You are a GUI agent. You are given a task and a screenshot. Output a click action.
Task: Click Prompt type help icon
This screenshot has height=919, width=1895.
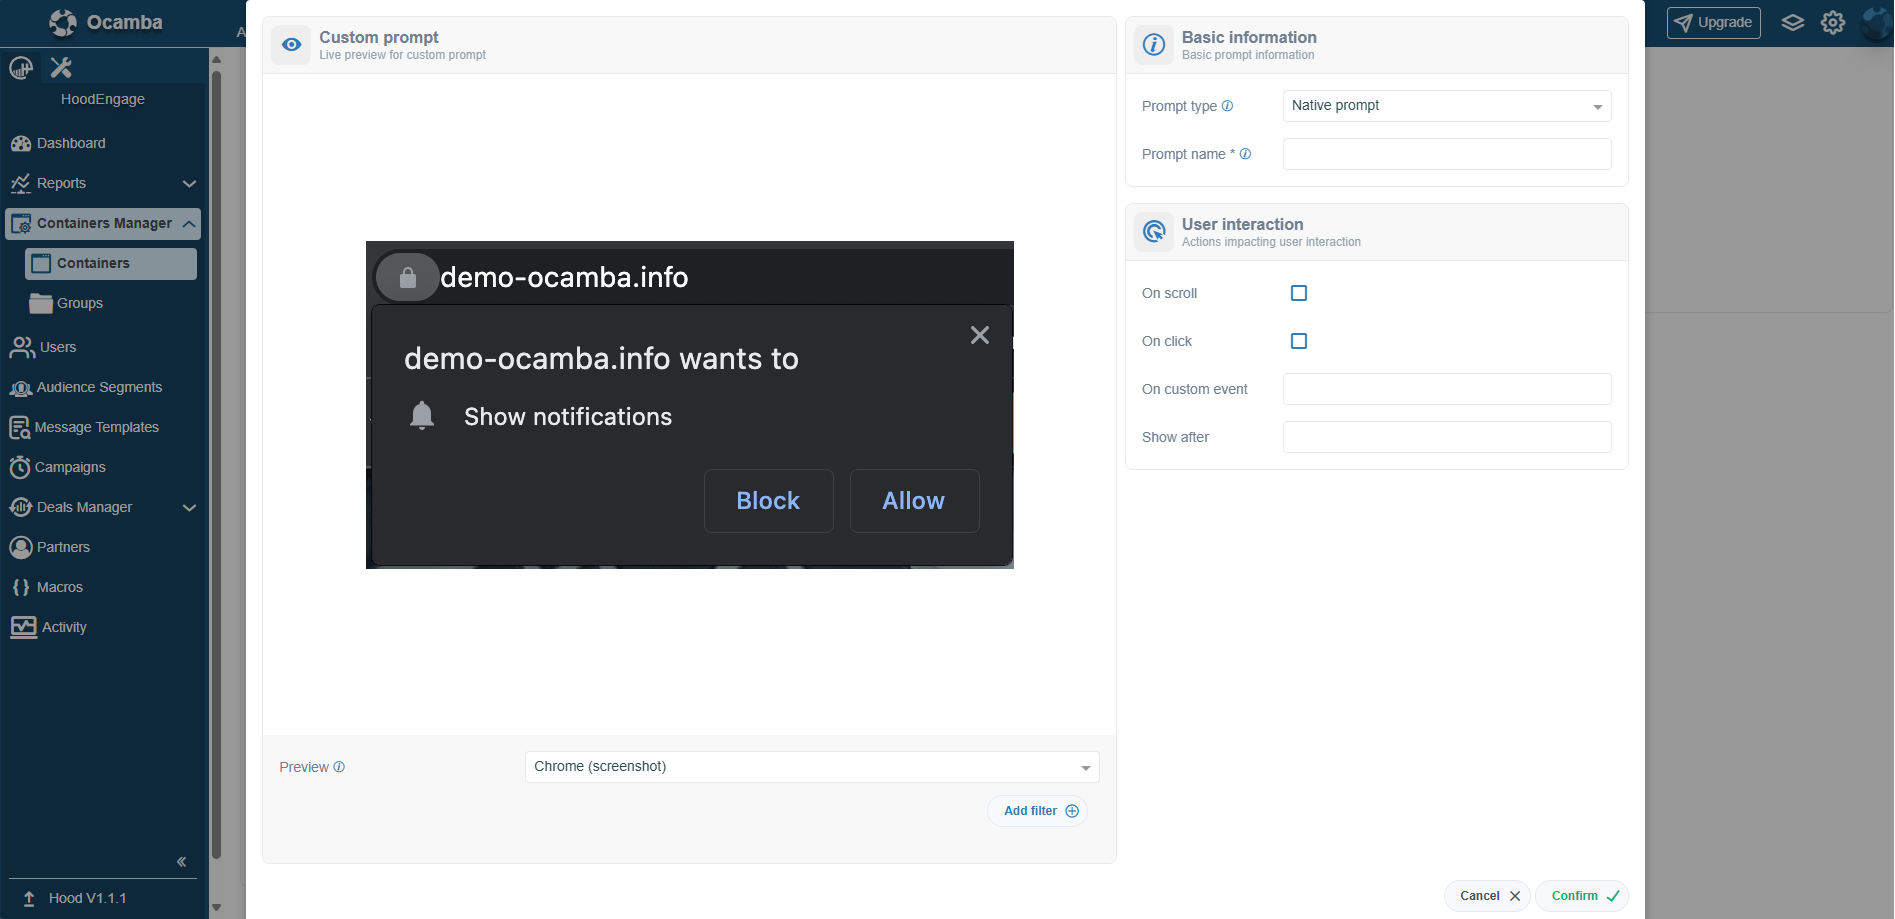1227,106
